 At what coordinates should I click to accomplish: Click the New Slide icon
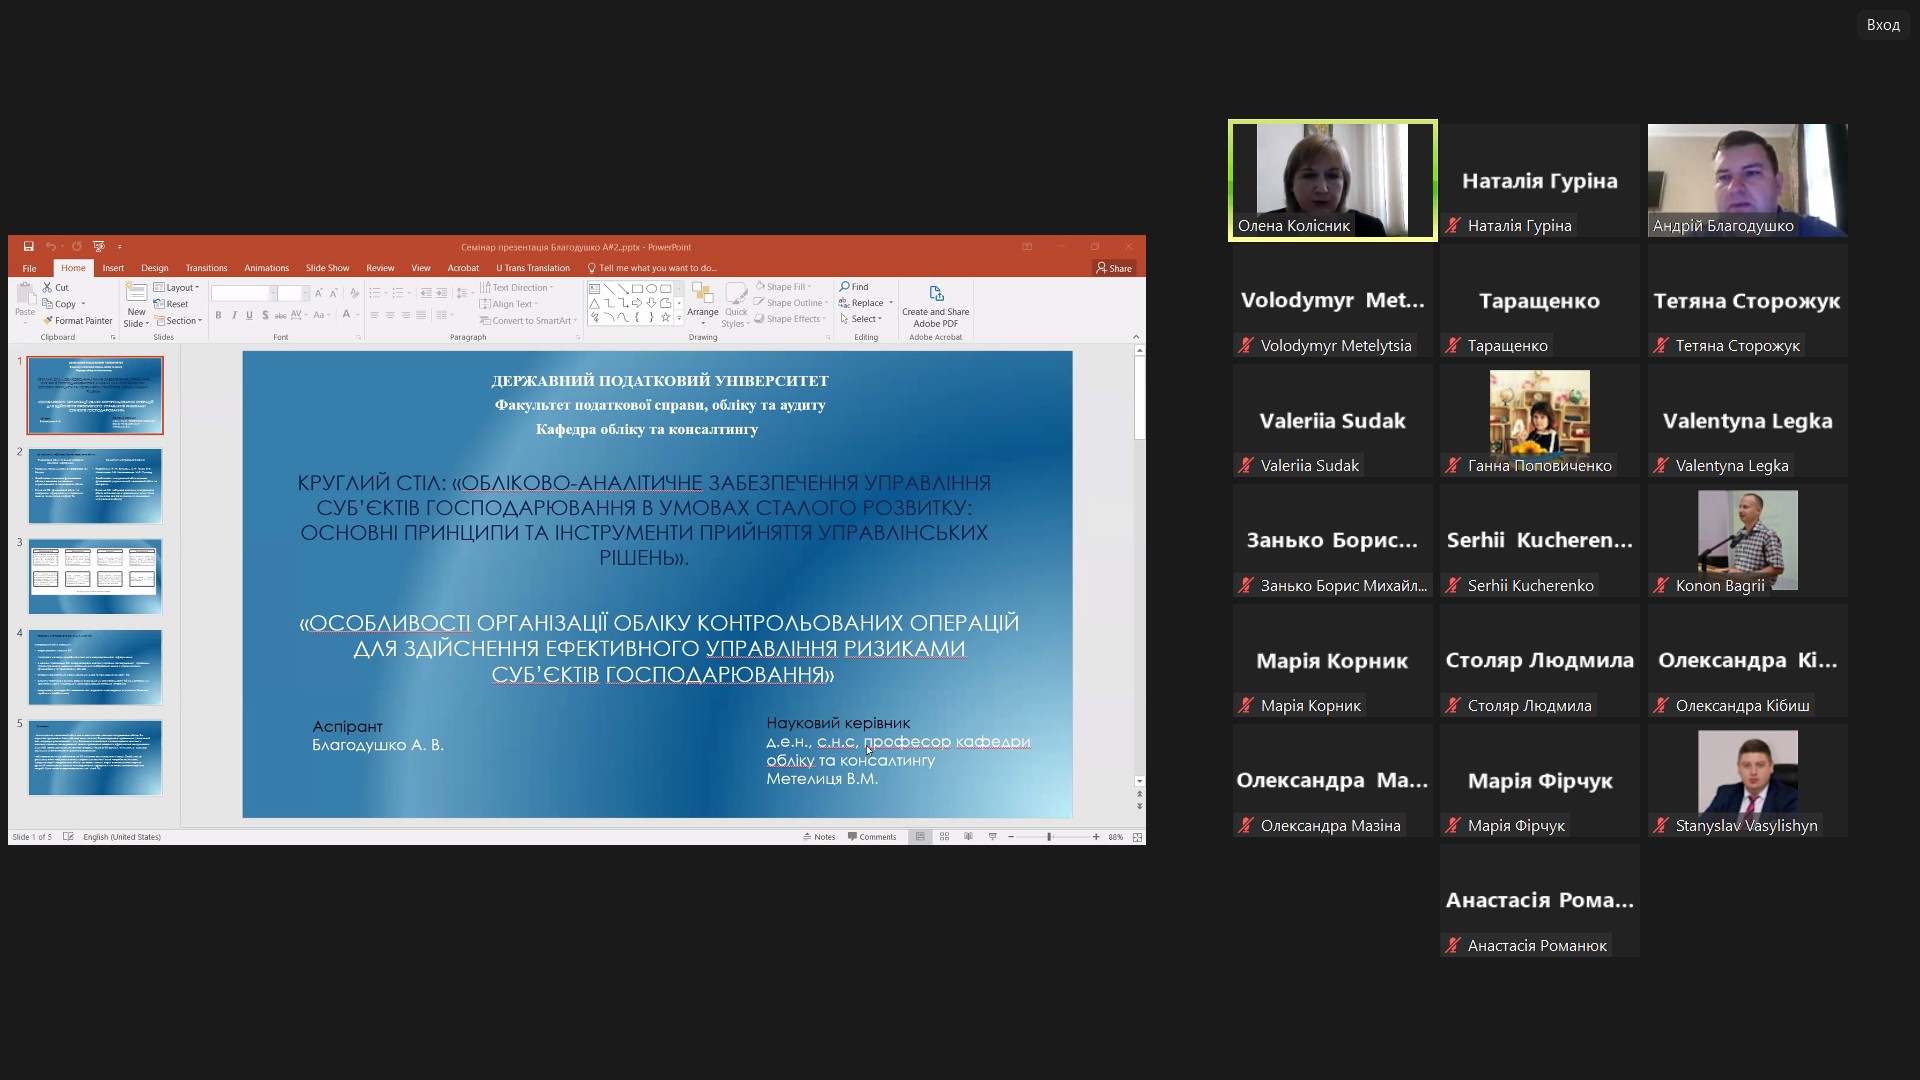click(136, 293)
